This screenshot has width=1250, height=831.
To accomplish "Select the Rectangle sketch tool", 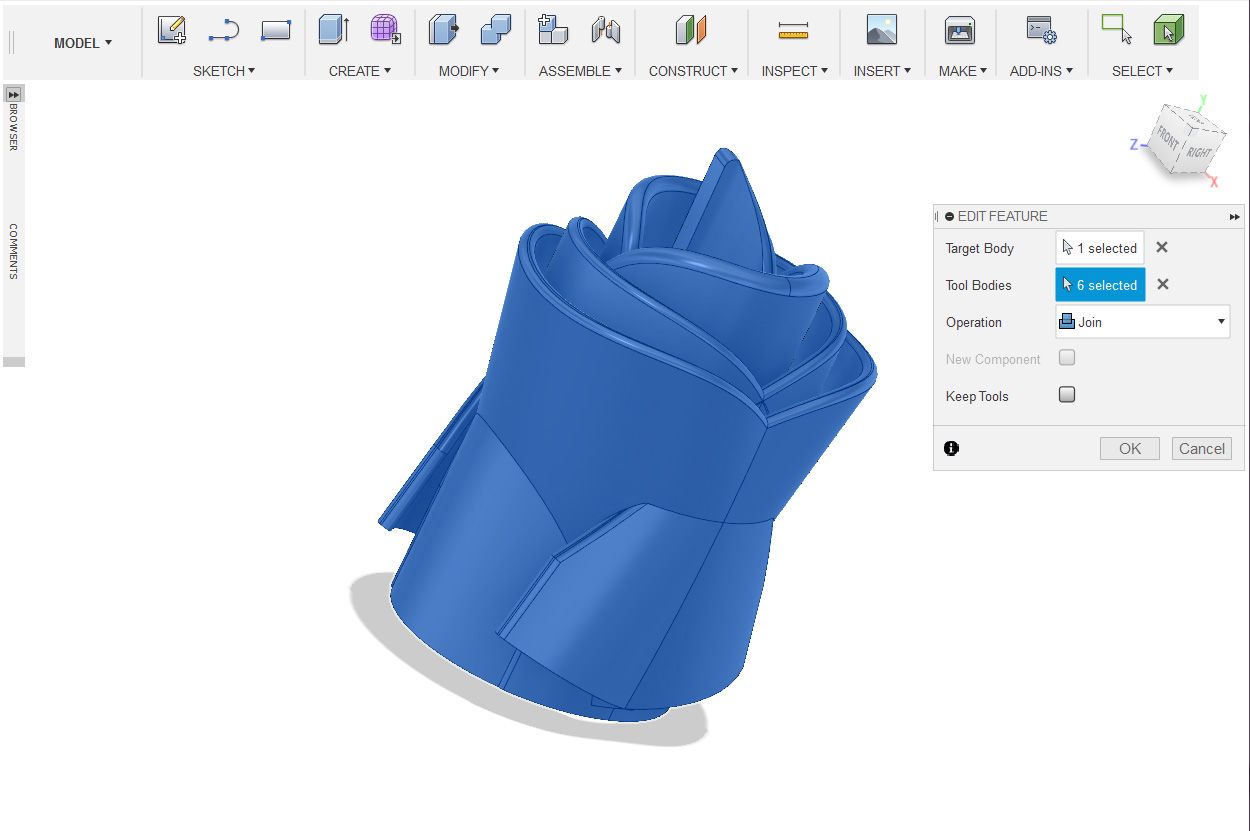I will tap(276, 30).
